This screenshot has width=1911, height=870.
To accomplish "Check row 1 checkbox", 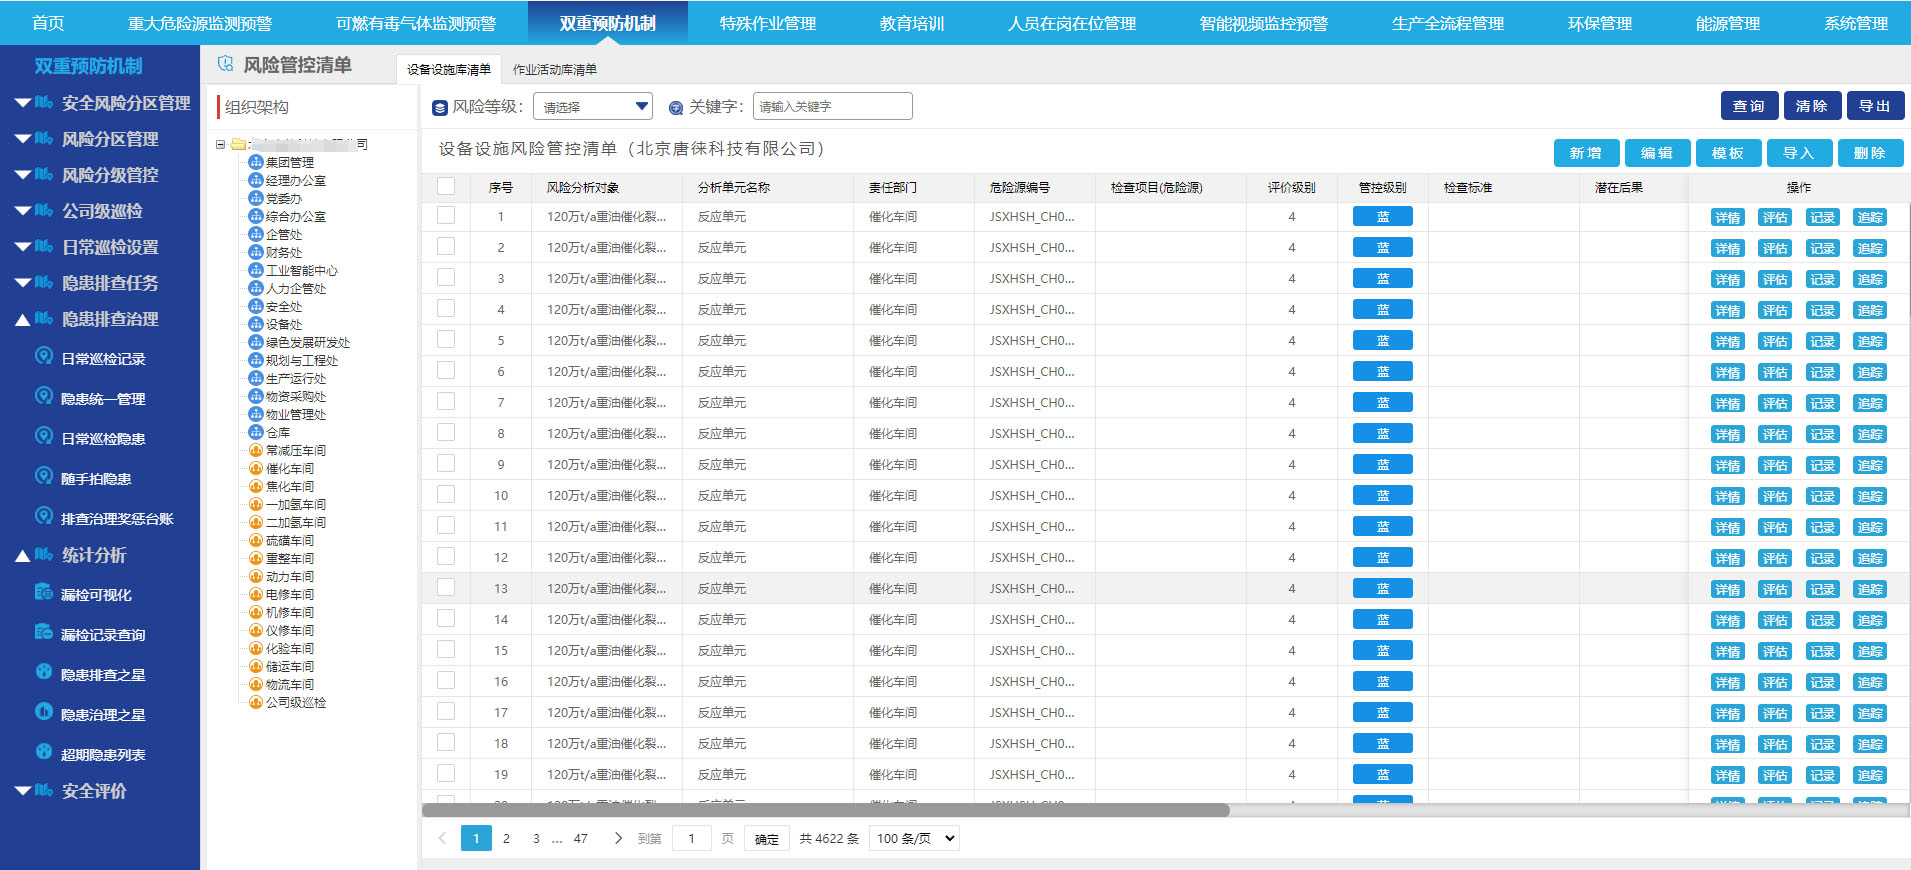I will [446, 215].
